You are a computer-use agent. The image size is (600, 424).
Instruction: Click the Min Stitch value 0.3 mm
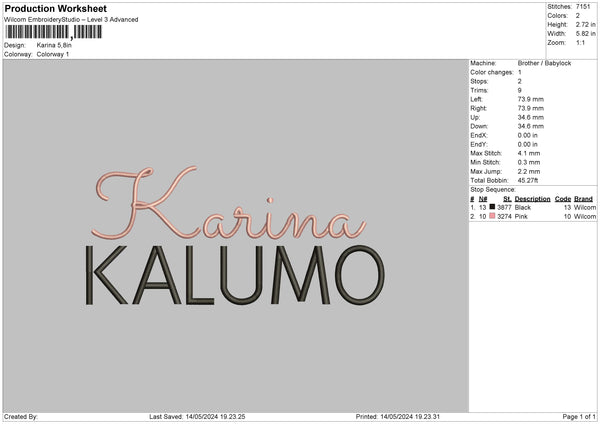[x=529, y=162]
